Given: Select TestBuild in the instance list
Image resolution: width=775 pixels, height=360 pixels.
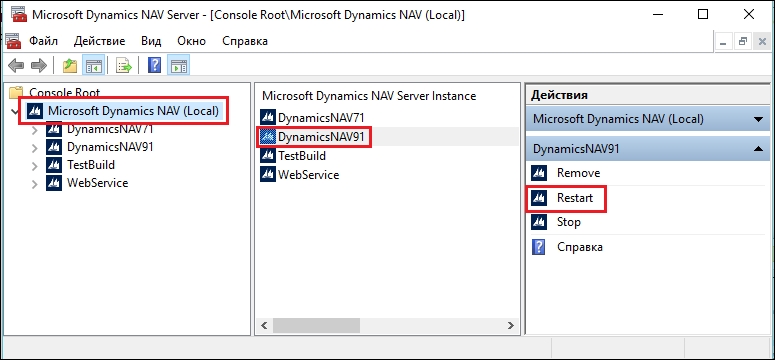Looking at the screenshot, I should (302, 156).
